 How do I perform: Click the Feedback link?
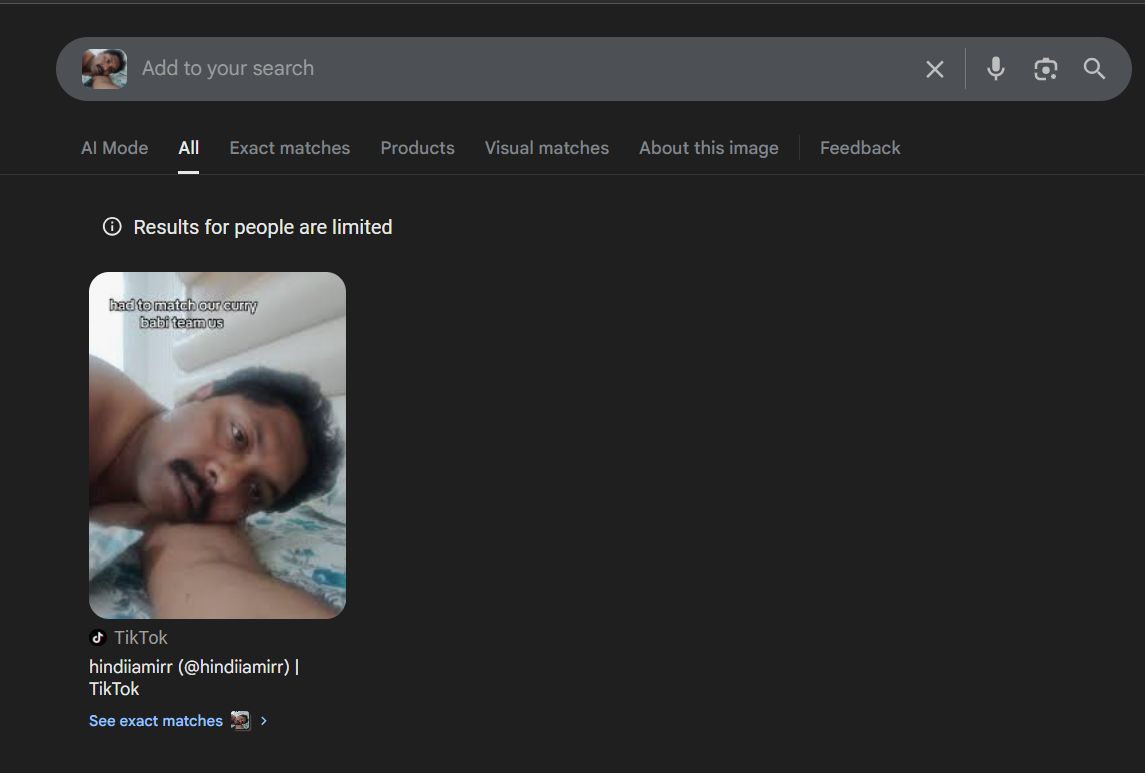(859, 148)
